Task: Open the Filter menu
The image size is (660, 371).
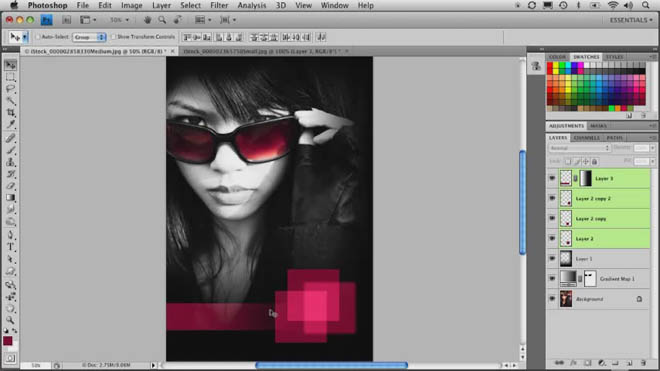Action: tap(219, 5)
